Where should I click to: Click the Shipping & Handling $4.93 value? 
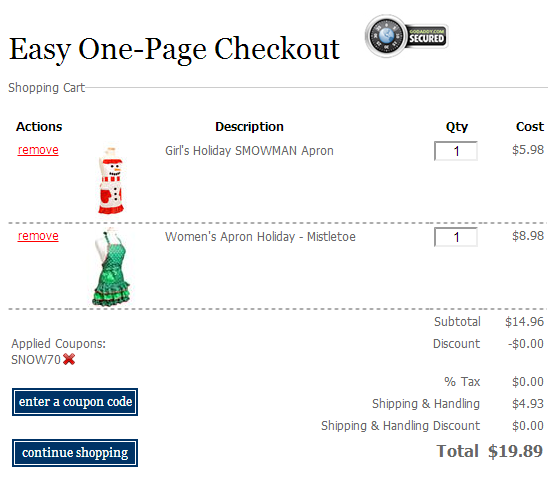point(528,404)
